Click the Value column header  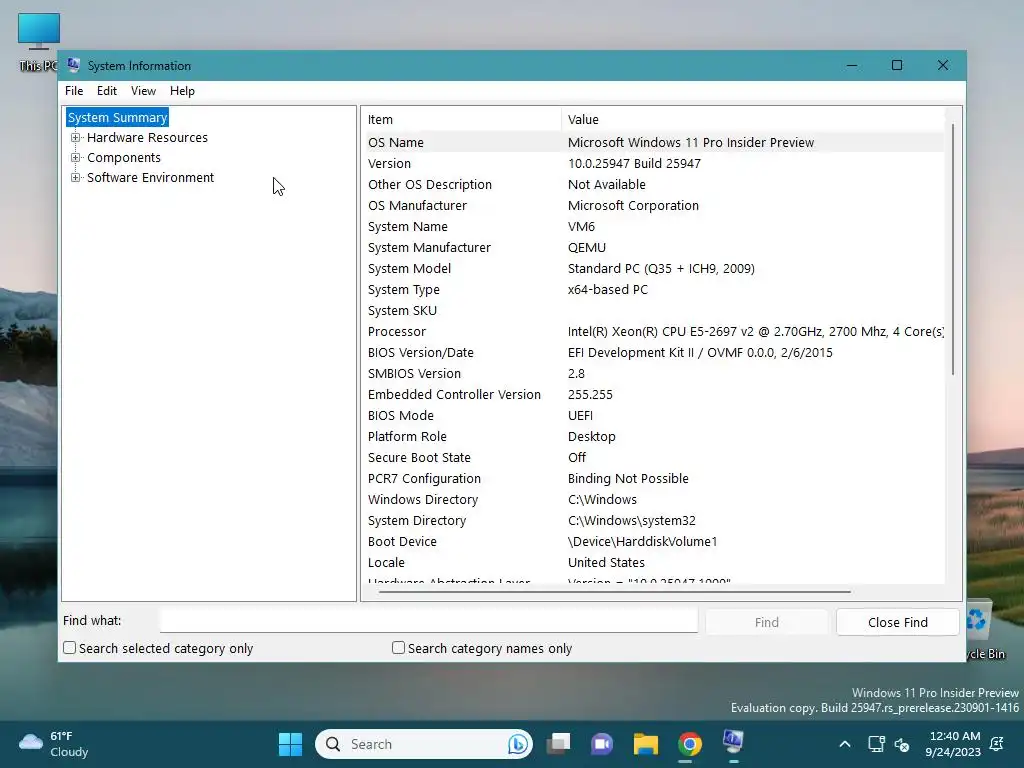point(753,120)
